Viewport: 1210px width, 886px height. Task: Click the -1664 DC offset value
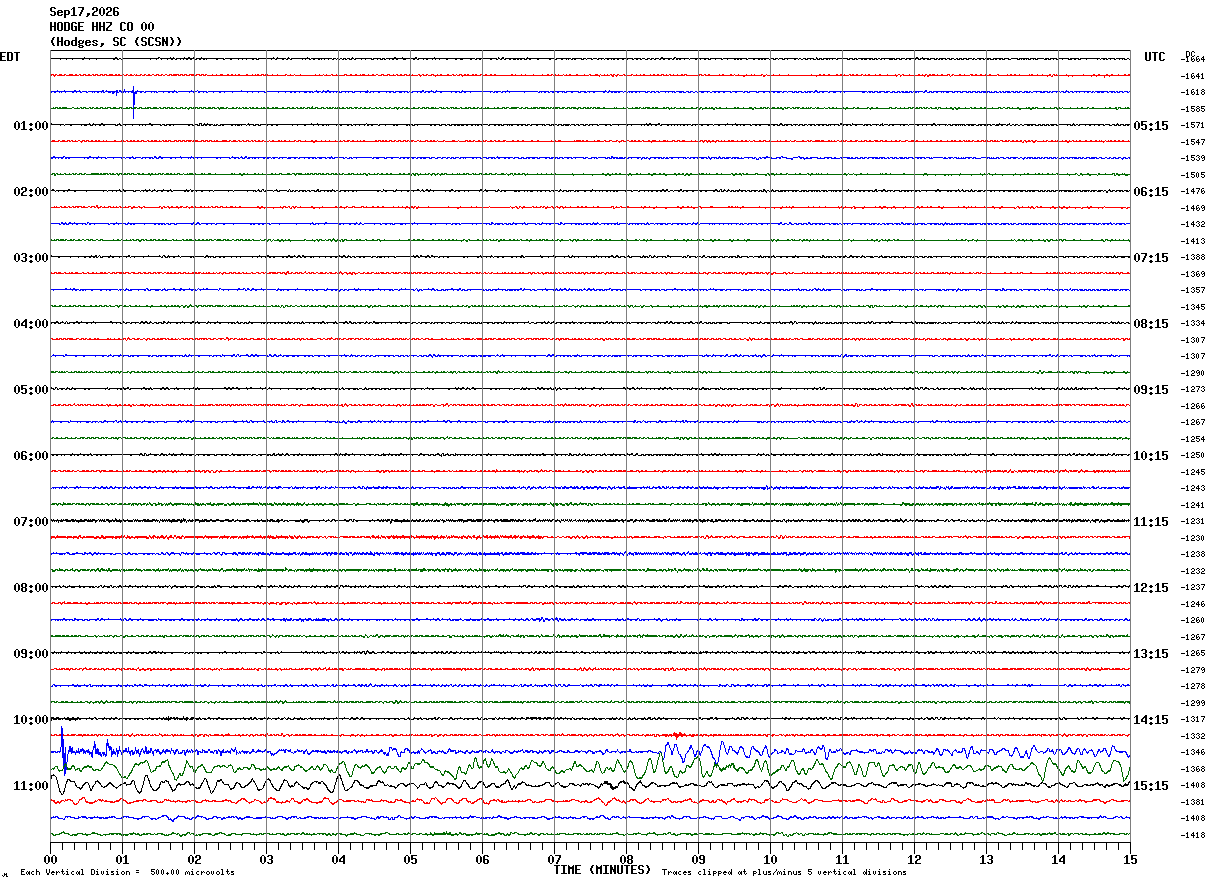(x=1192, y=59)
